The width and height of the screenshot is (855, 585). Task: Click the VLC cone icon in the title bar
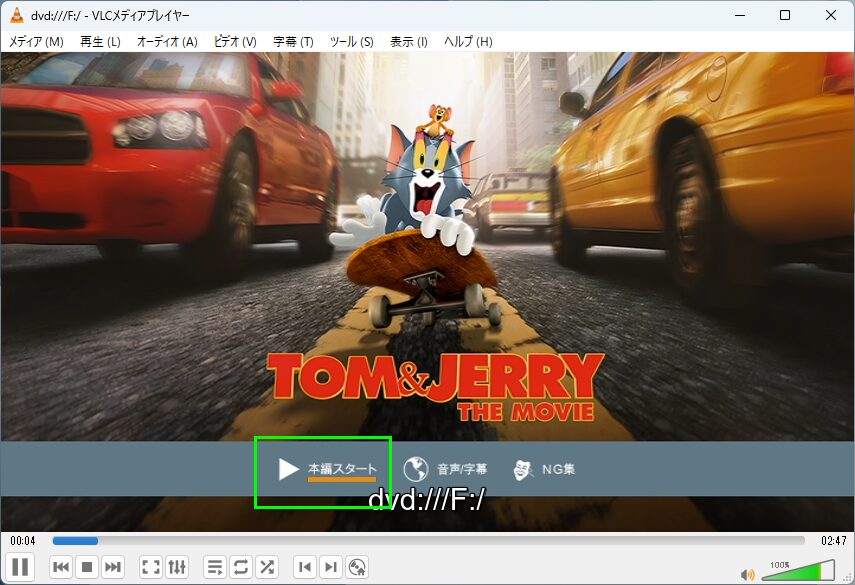click(x=17, y=15)
